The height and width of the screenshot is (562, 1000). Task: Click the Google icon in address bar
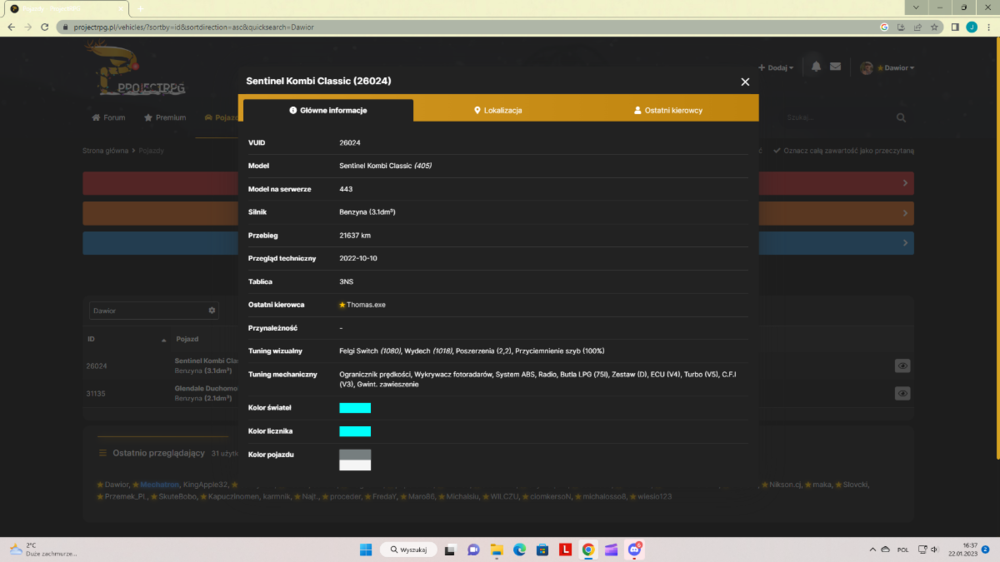pos(884,27)
